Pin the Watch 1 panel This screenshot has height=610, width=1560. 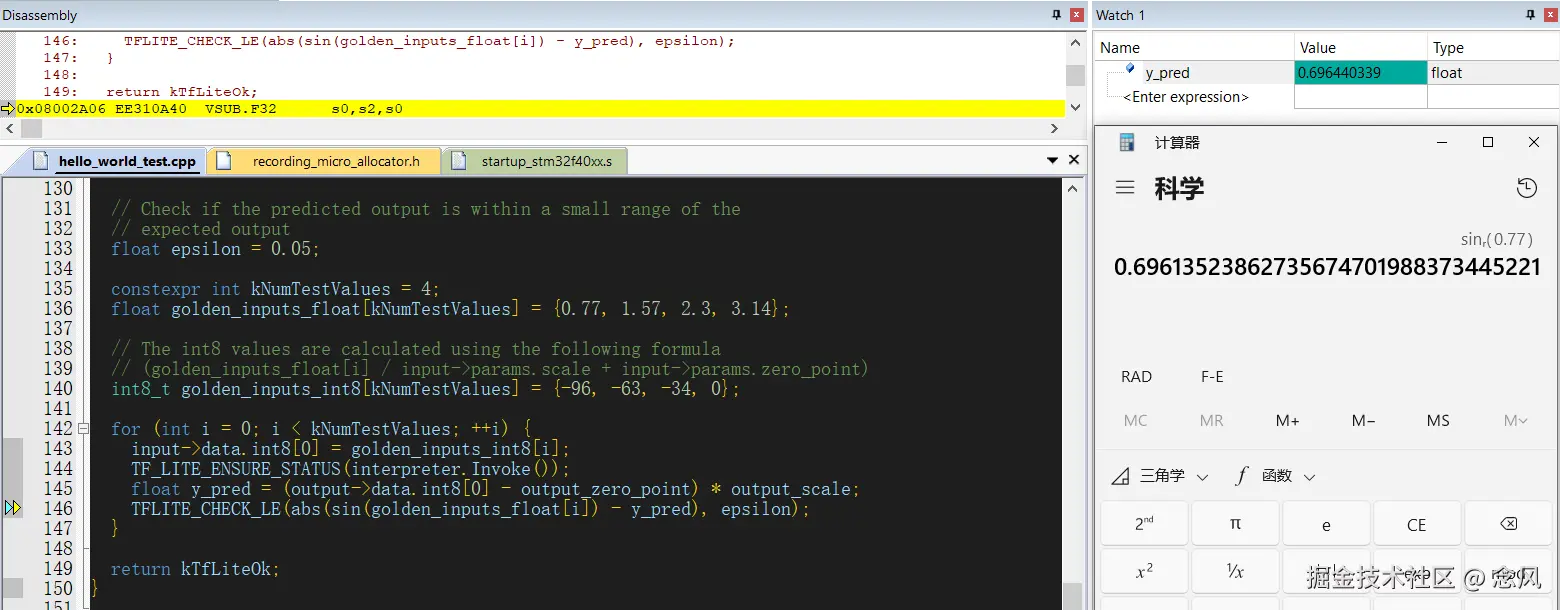1529,15
